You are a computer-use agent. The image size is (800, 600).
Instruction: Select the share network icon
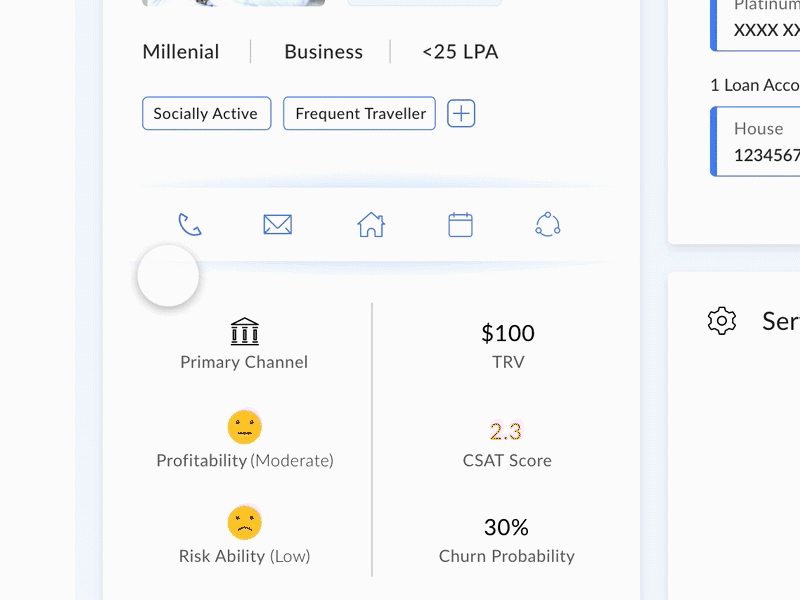(x=549, y=224)
